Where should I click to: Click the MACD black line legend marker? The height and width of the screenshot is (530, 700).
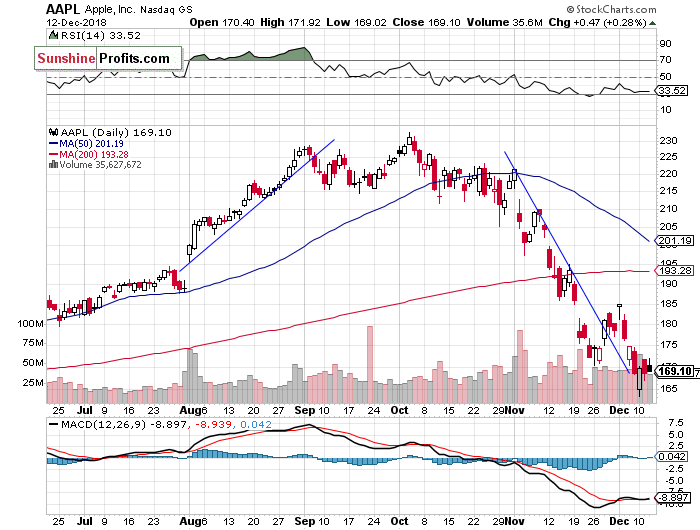coord(53,425)
